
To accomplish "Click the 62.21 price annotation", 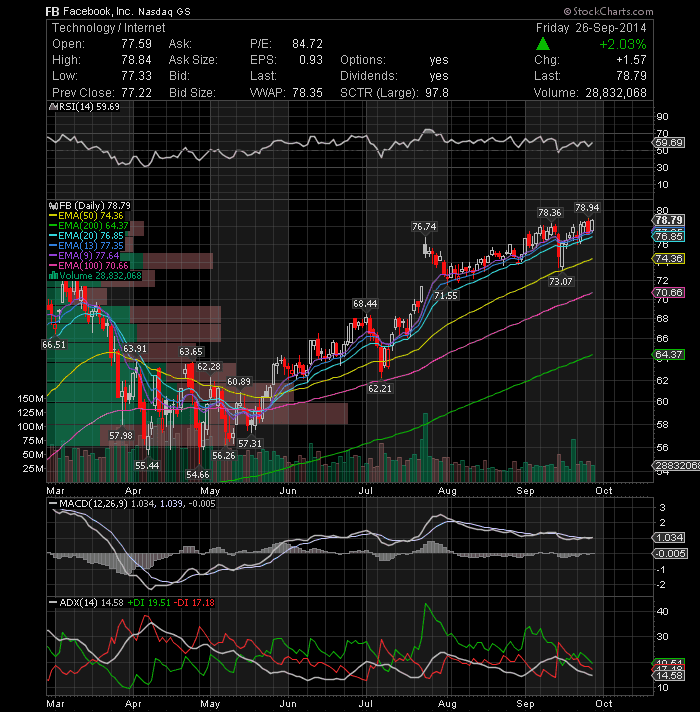I will point(380,389).
